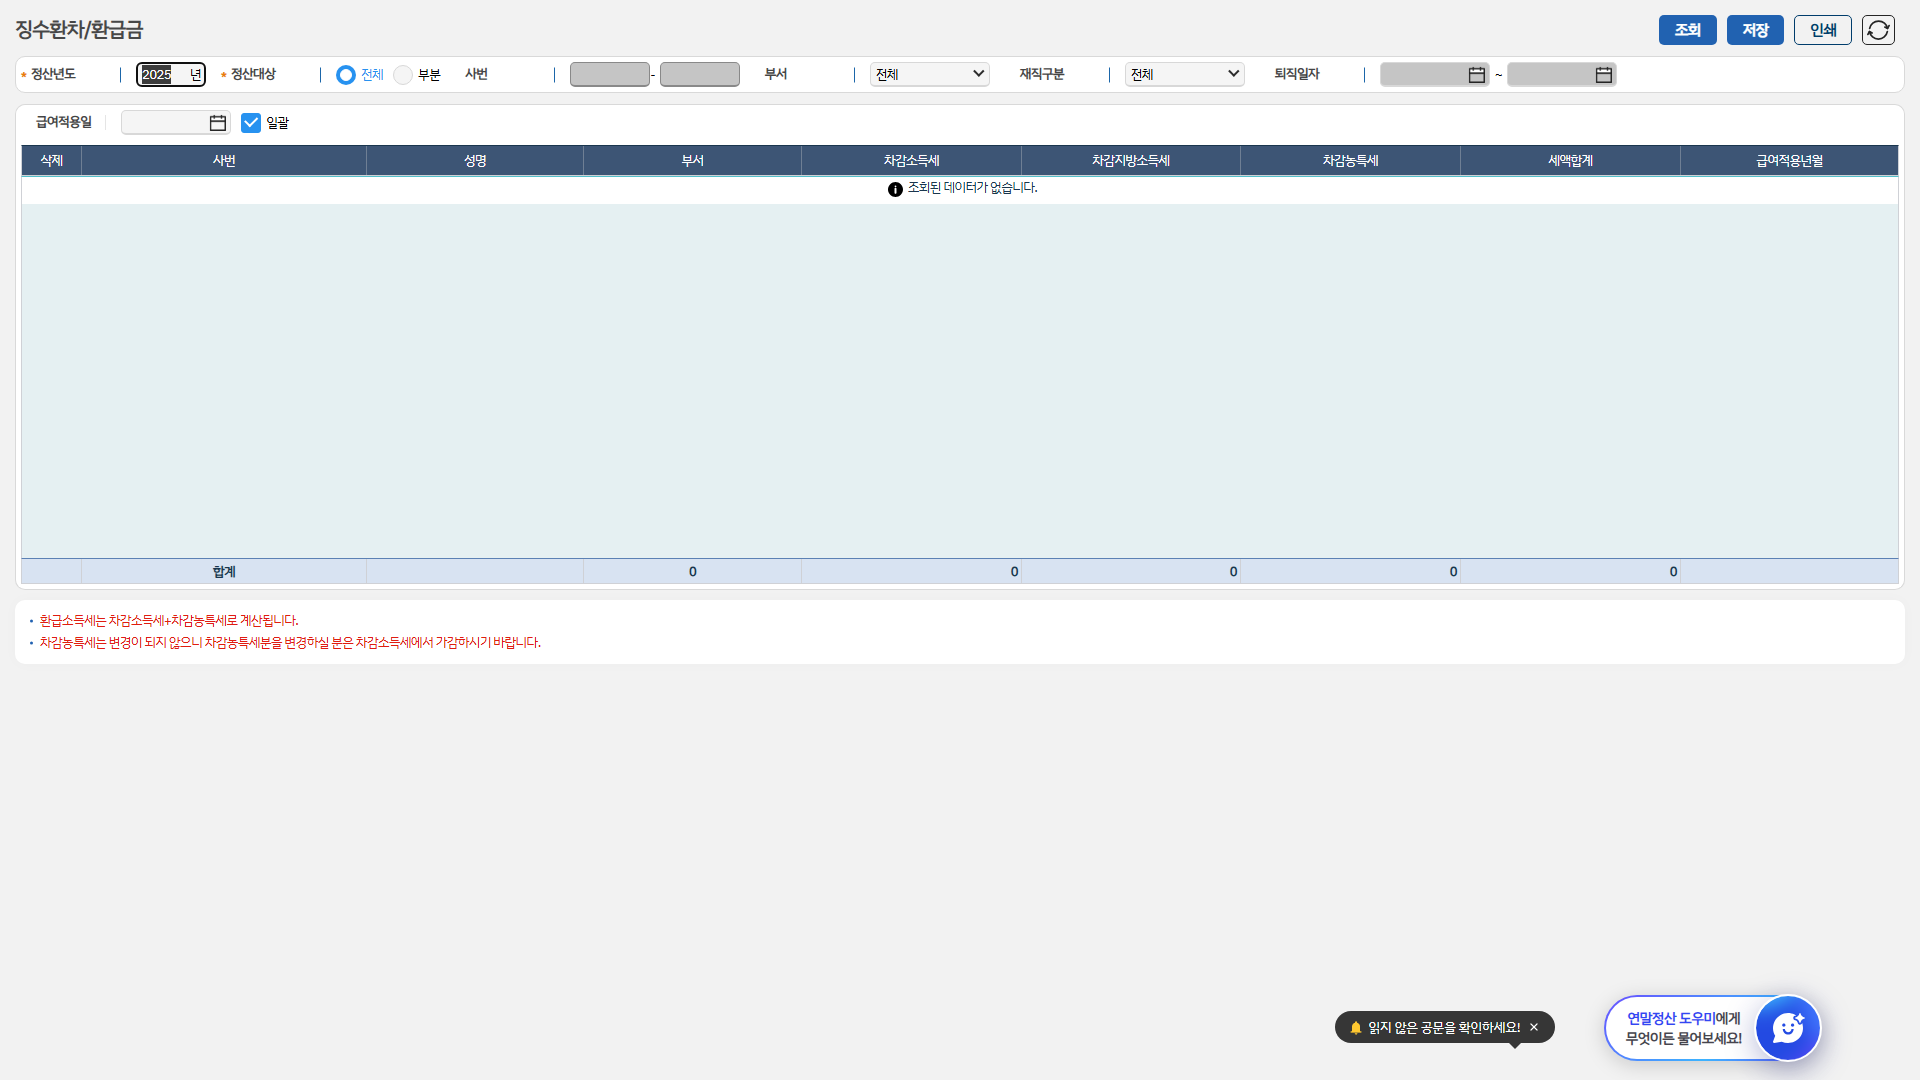
Task: Open the 급여적용일 calendar picker icon
Action: point(217,123)
